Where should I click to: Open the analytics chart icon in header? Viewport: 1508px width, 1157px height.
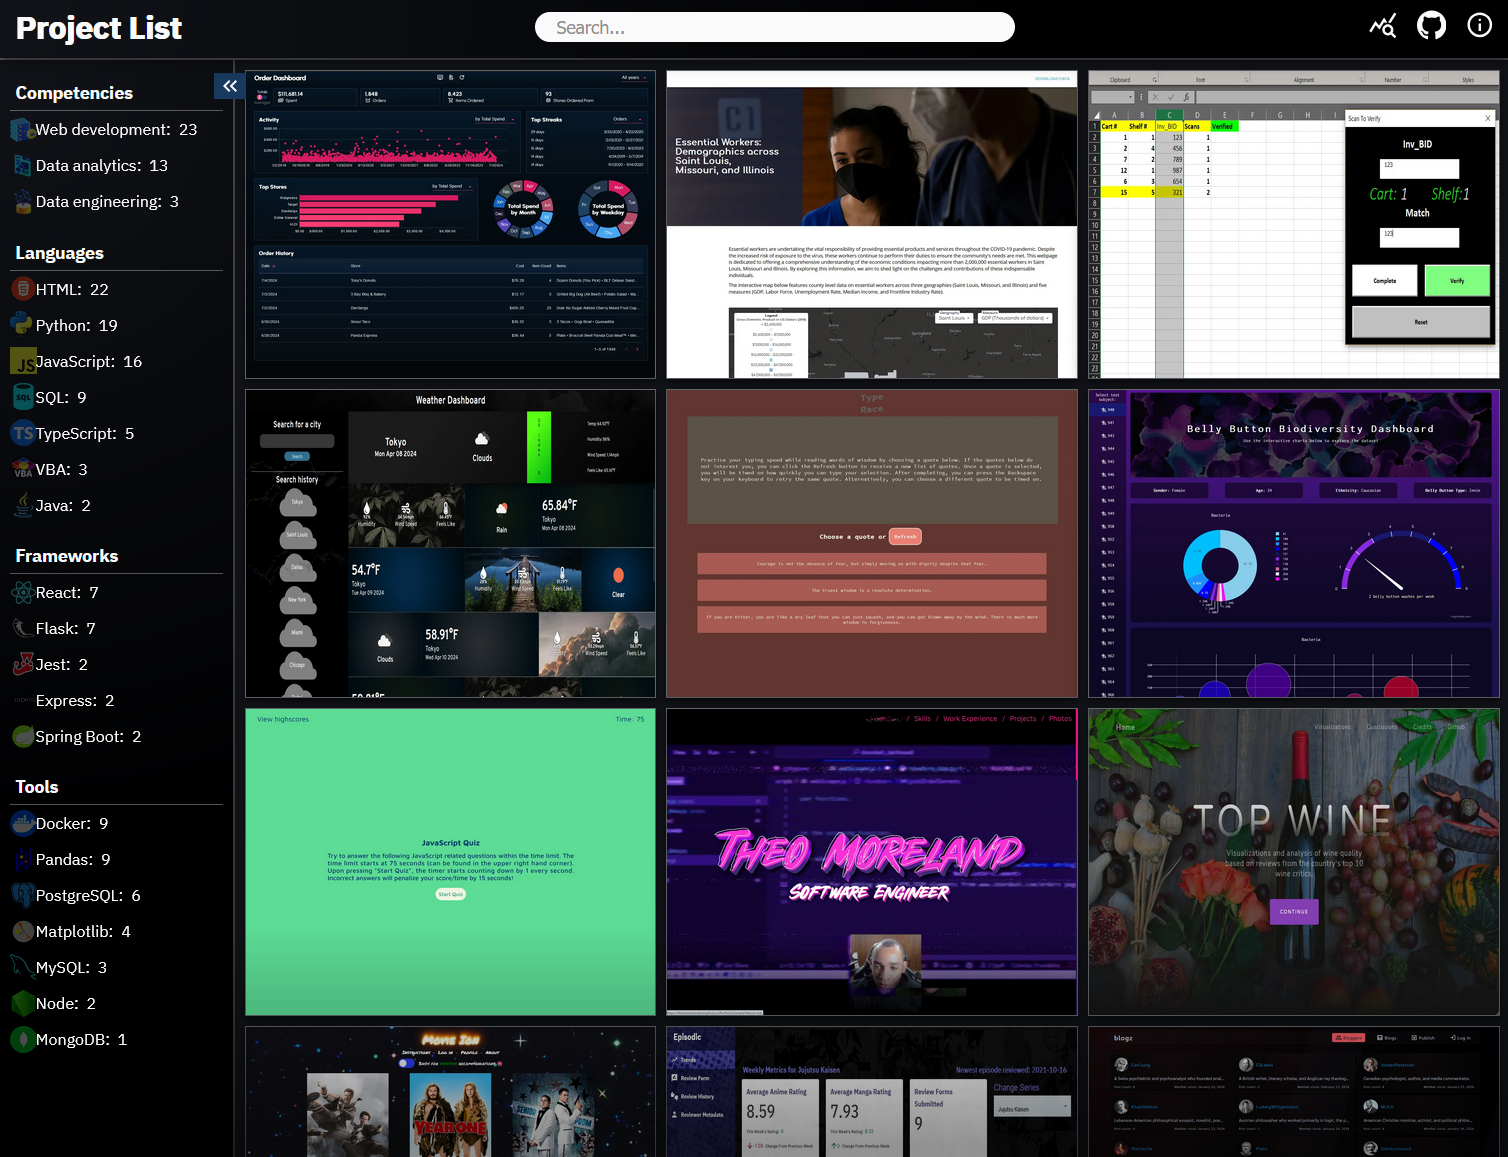(x=1383, y=27)
